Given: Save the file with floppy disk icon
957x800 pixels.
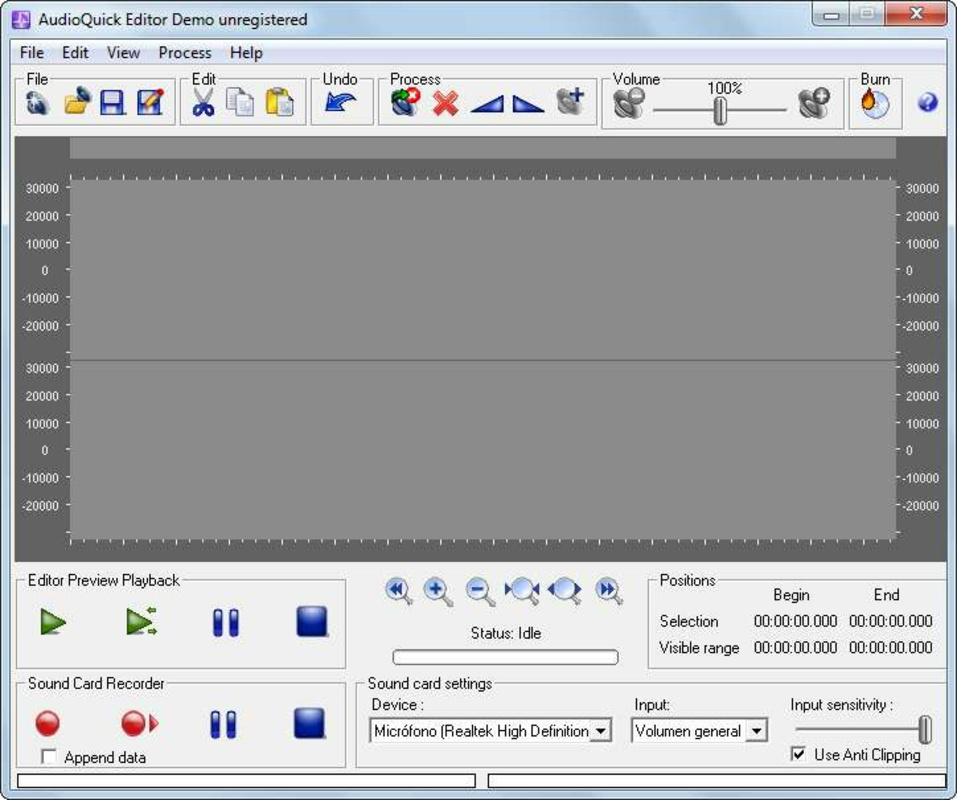Looking at the screenshot, I should coord(113,103).
